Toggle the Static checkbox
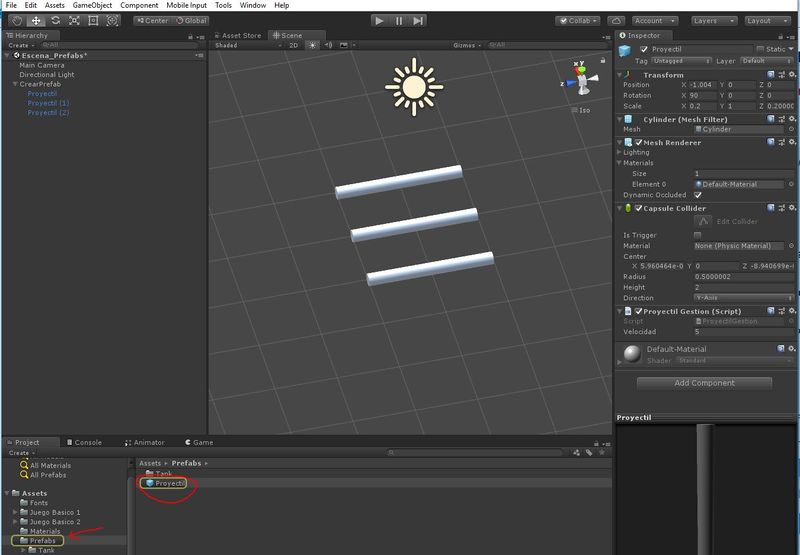The image size is (800, 555). pyautogui.click(x=760, y=49)
